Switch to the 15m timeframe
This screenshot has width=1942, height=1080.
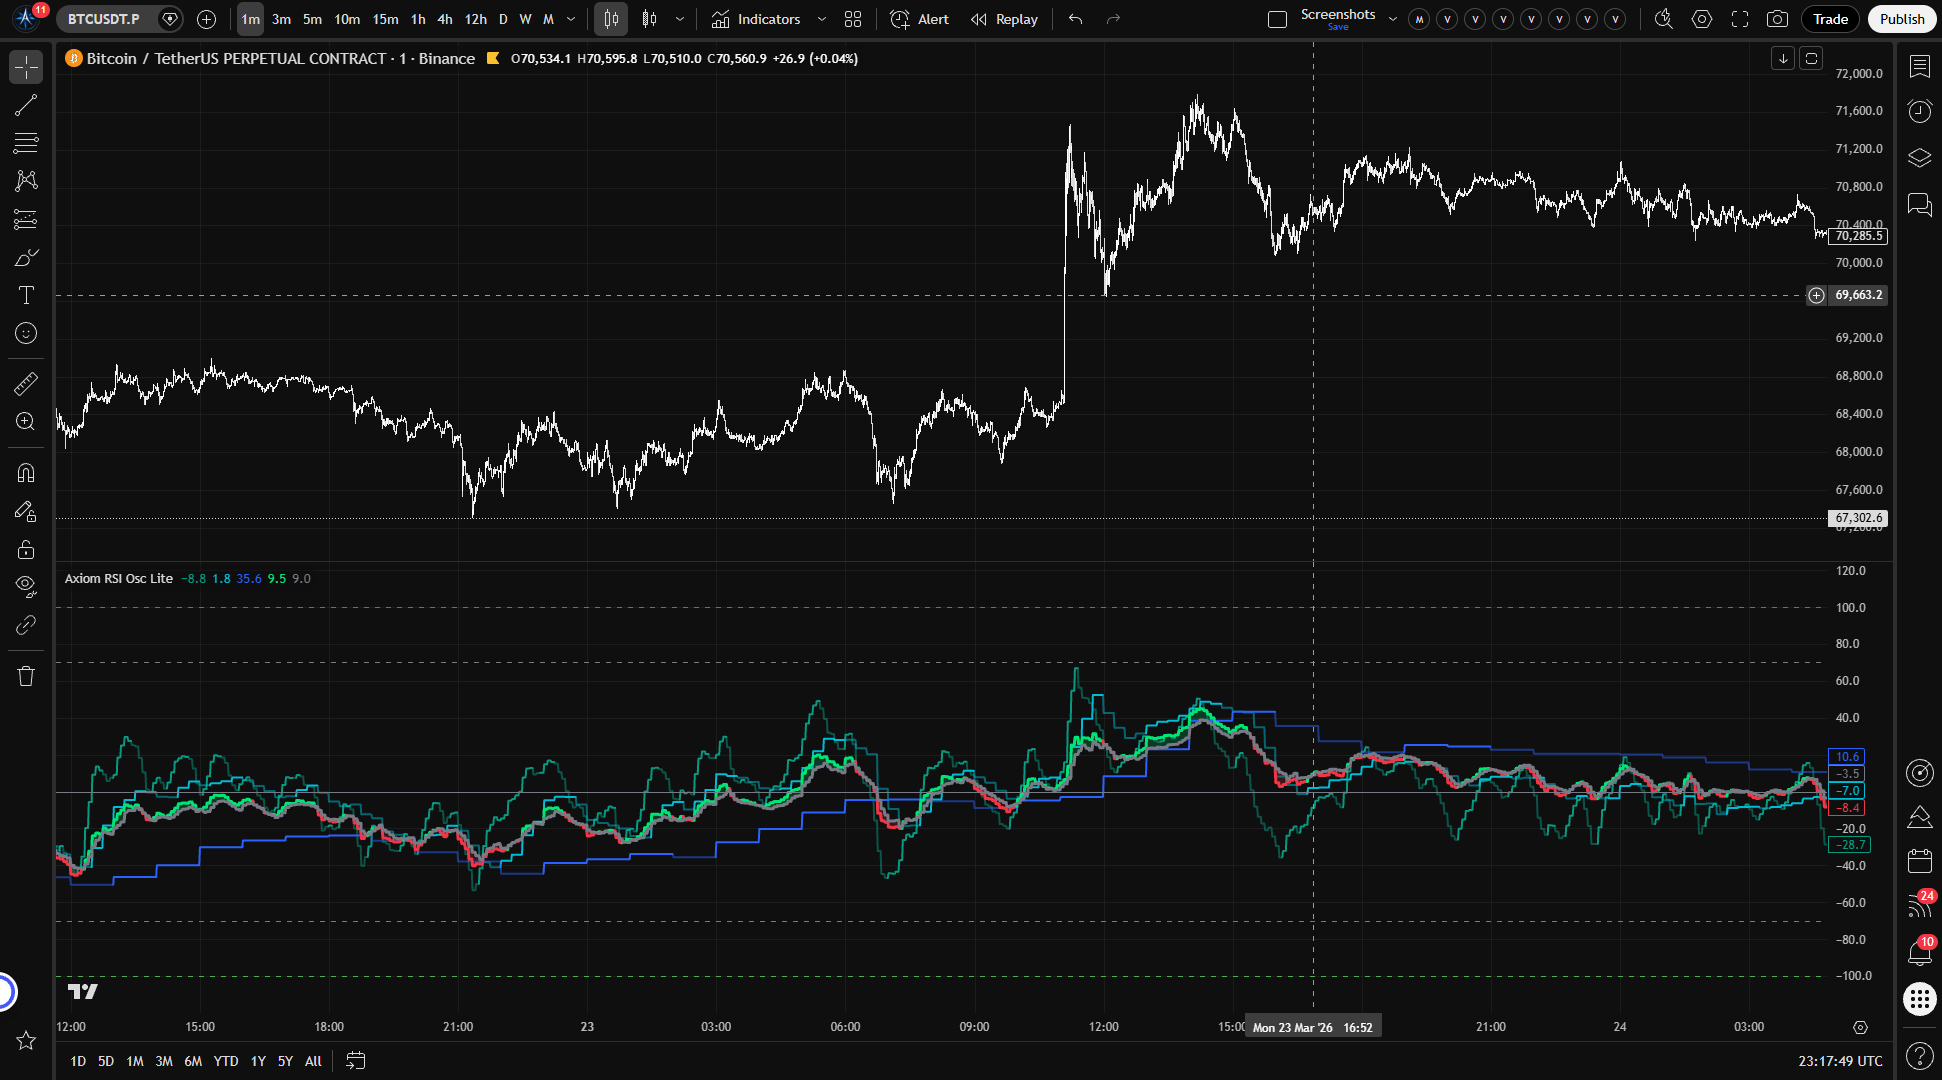pos(385,19)
